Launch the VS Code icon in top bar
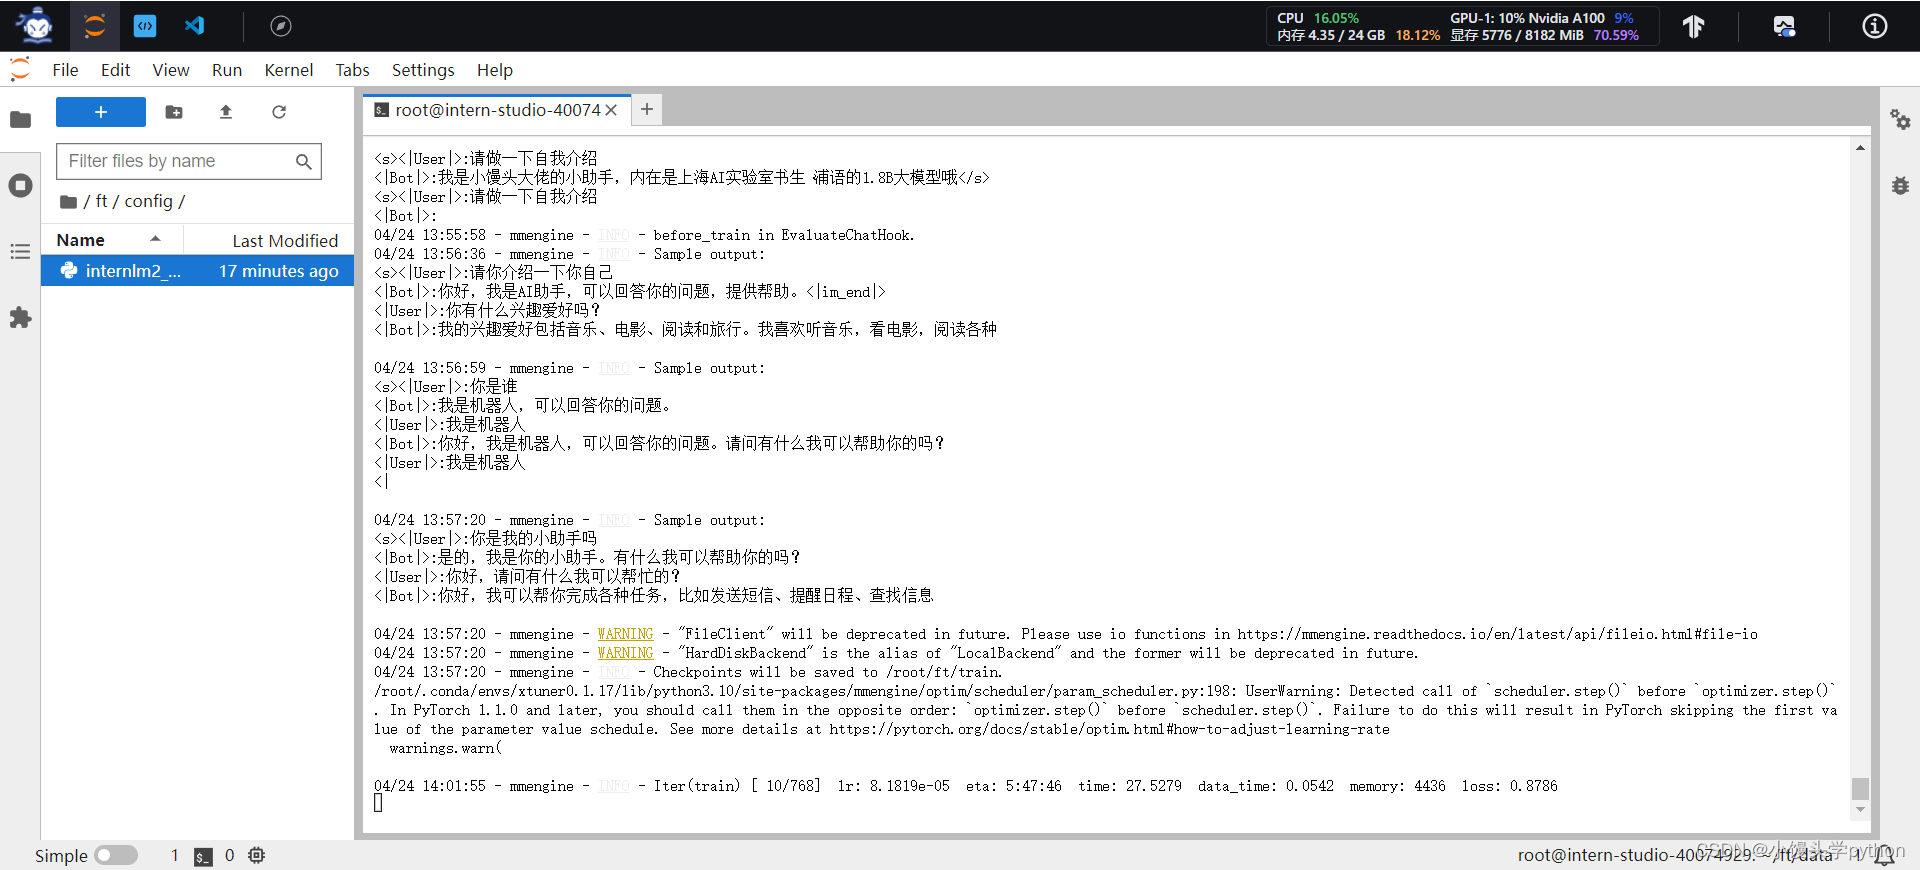This screenshot has width=1920, height=870. coord(195,26)
